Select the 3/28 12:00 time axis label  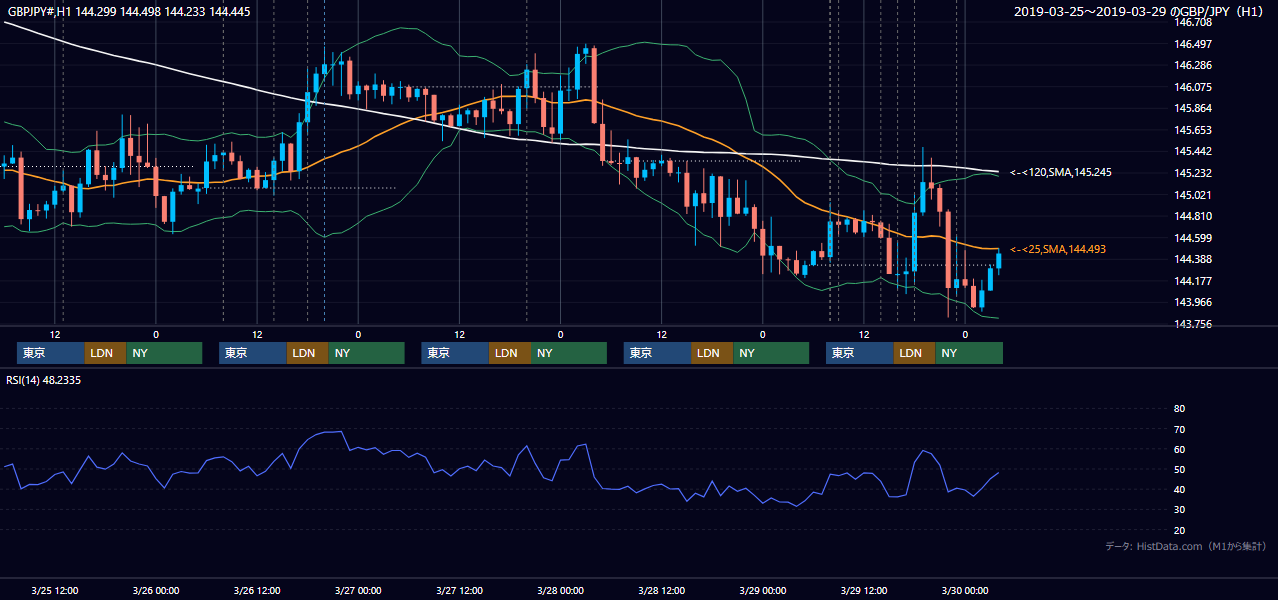click(x=661, y=590)
